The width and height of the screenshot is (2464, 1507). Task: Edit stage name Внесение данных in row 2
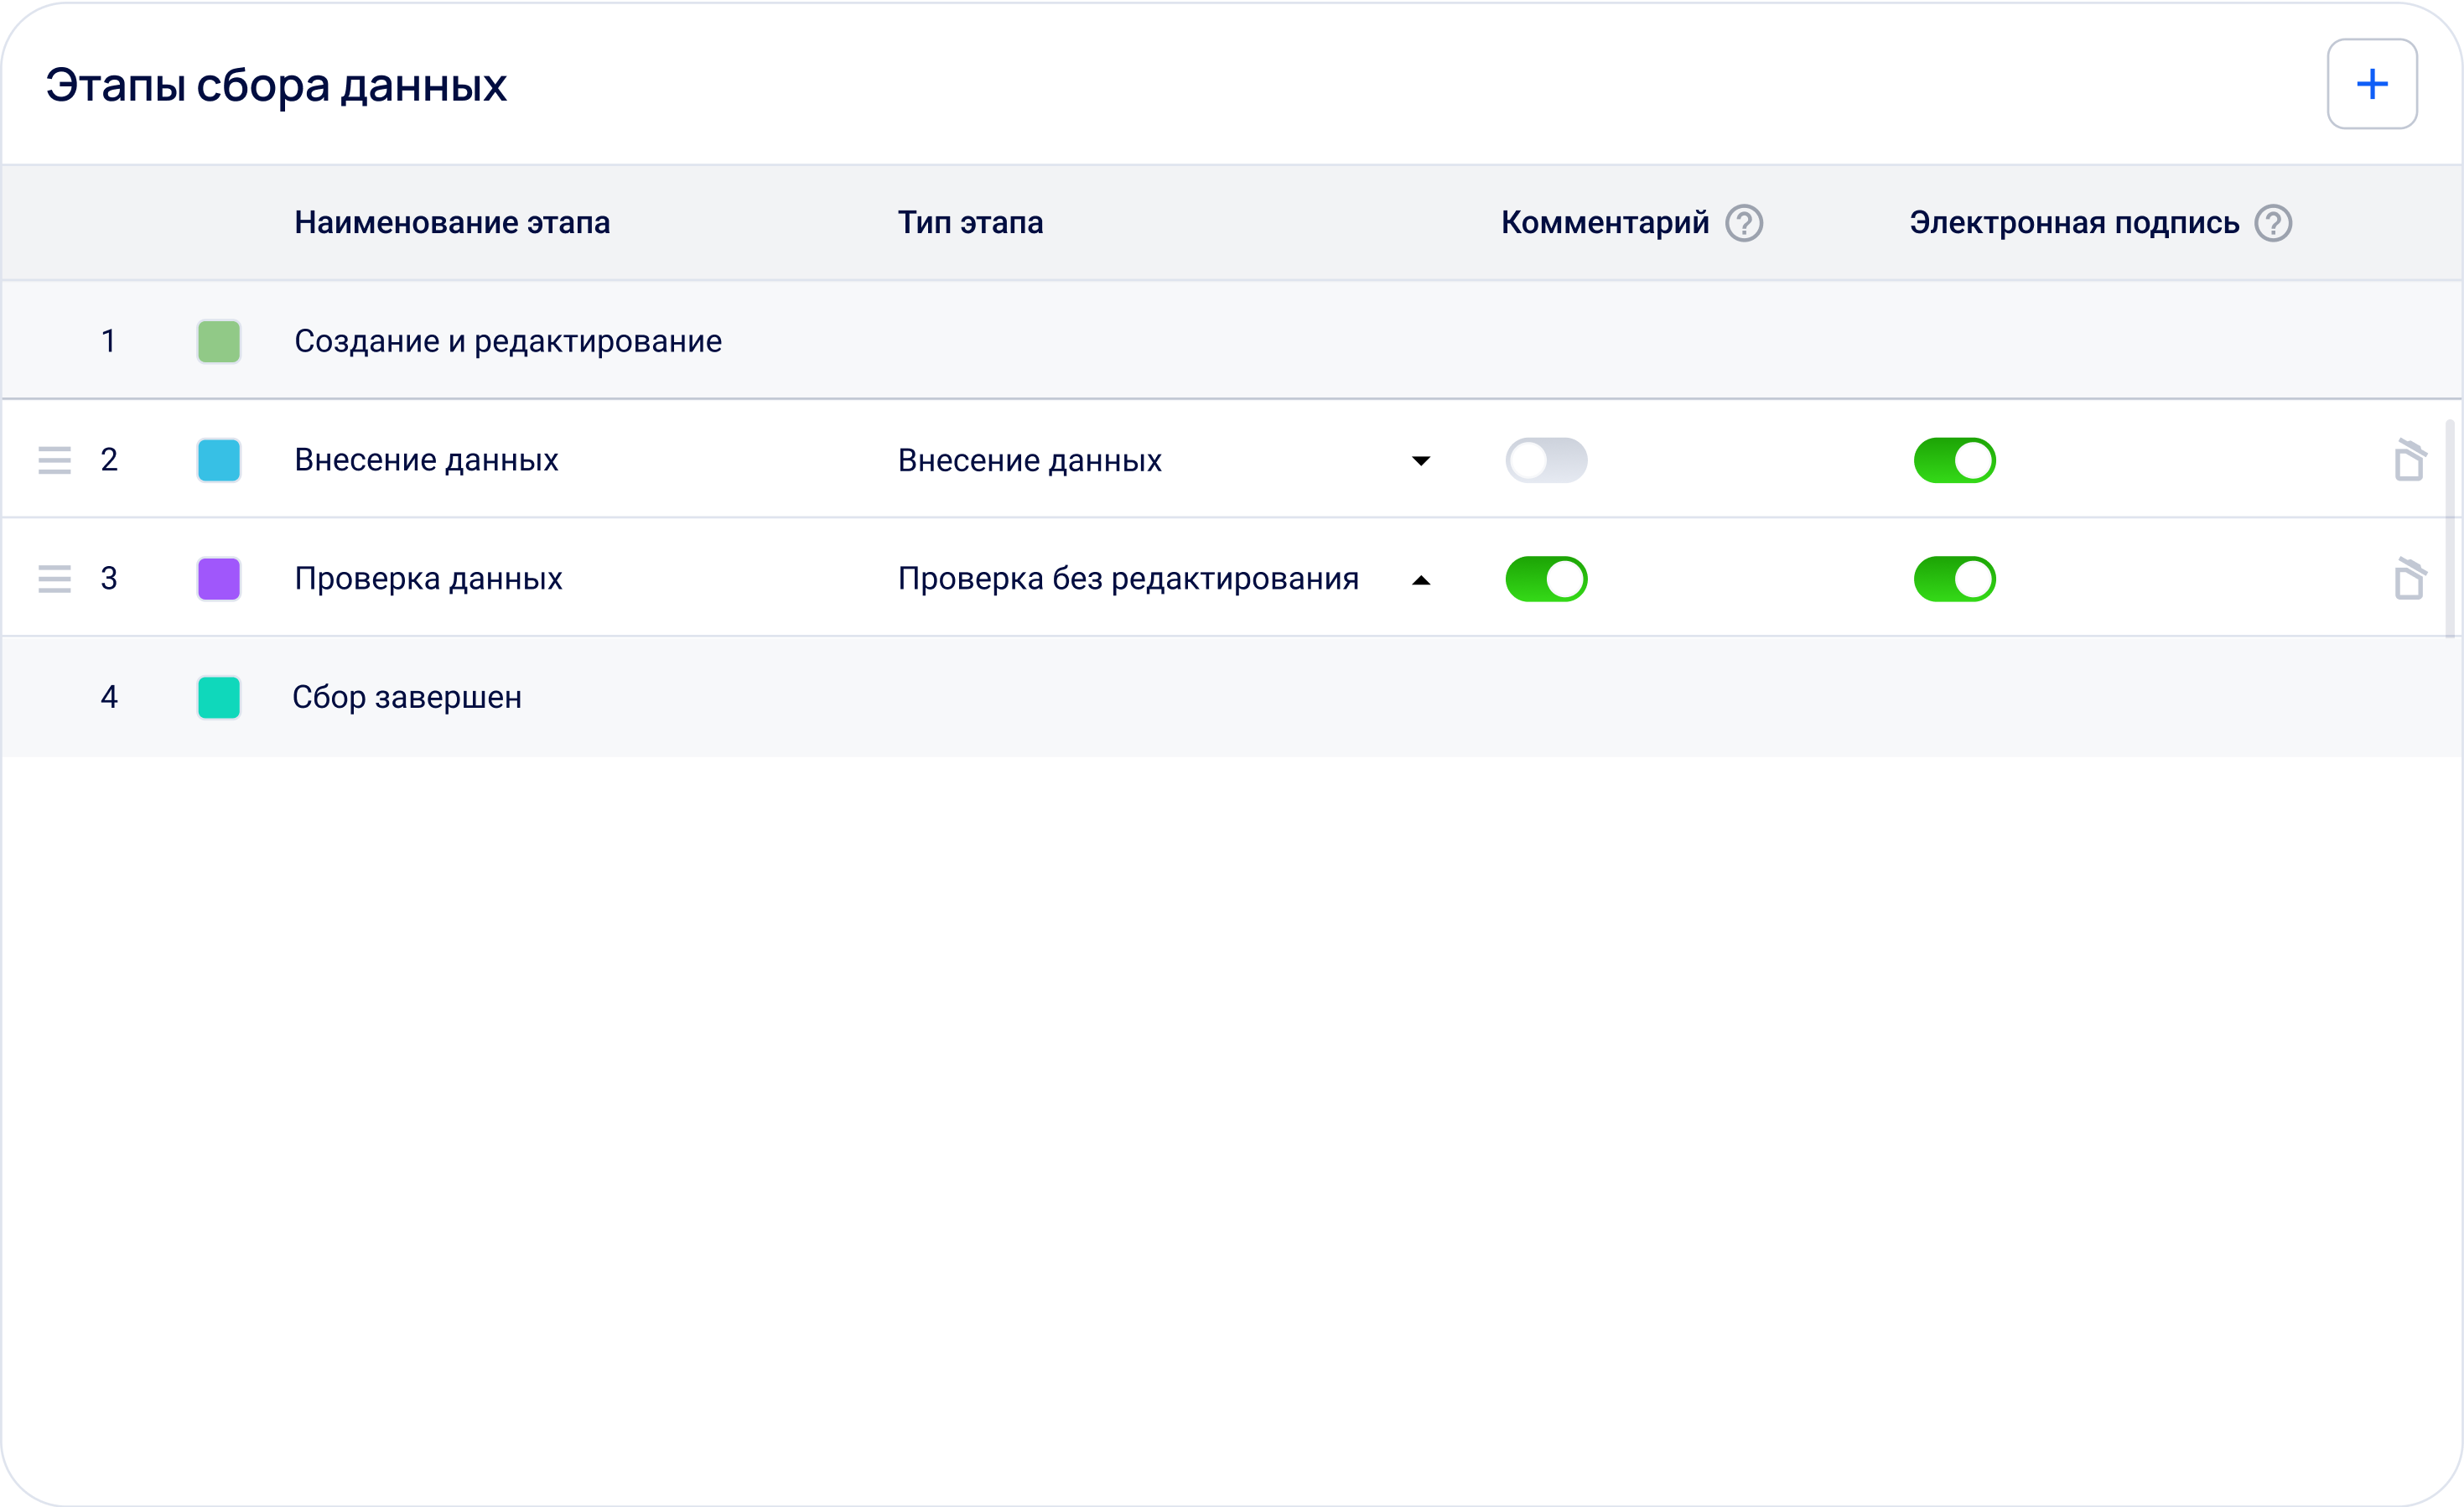click(x=426, y=460)
